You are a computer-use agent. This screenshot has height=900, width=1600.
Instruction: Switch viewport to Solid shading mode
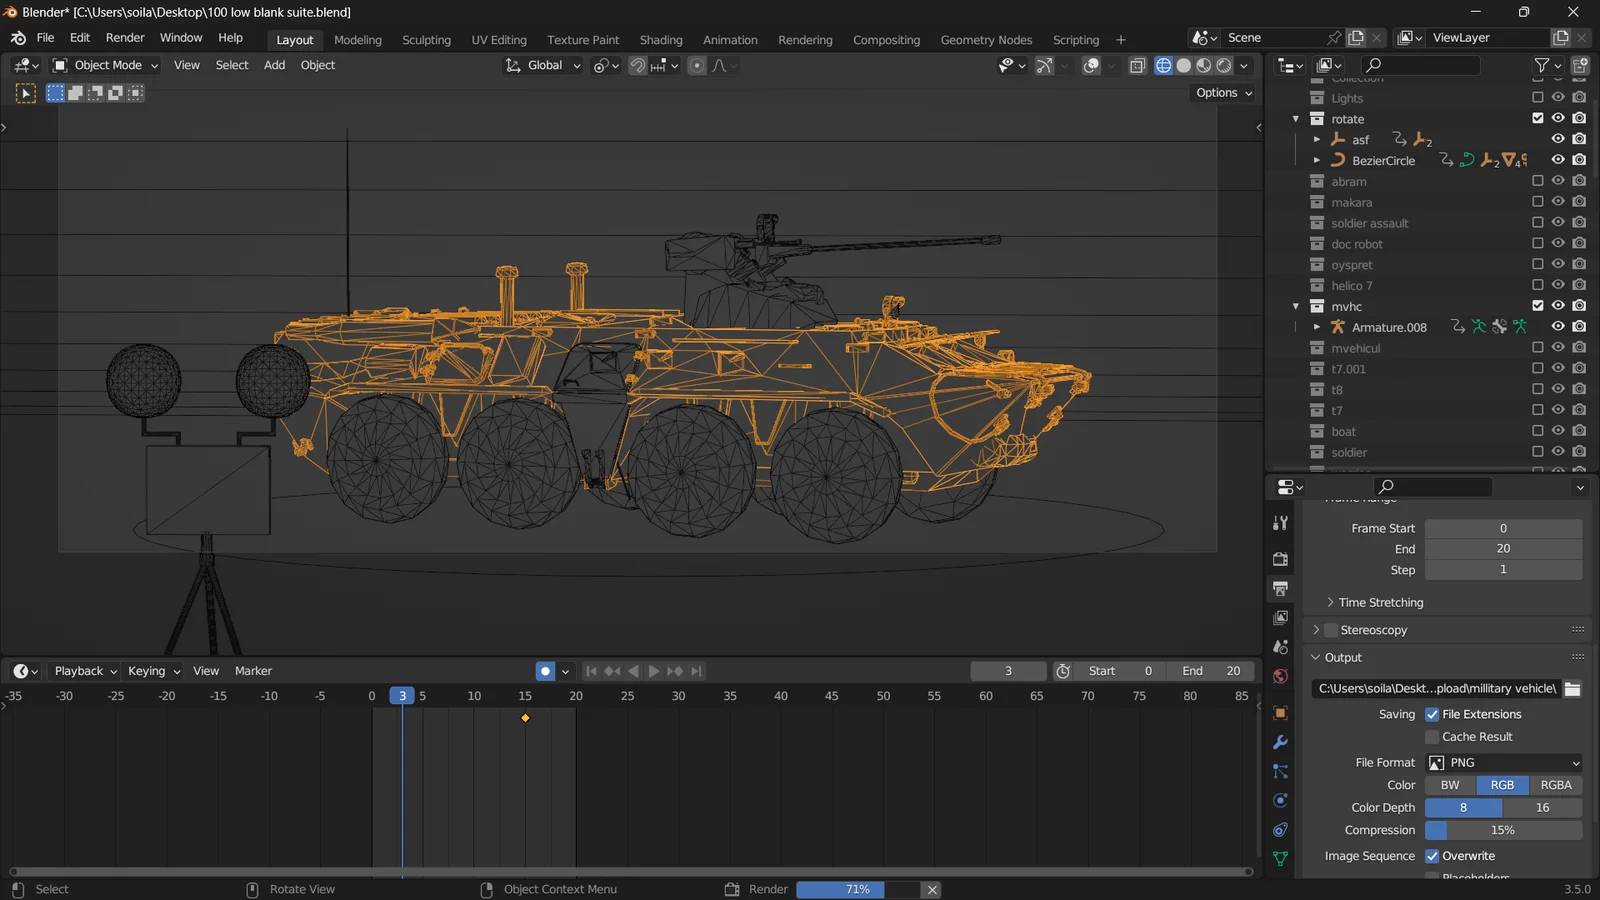pos(1184,65)
